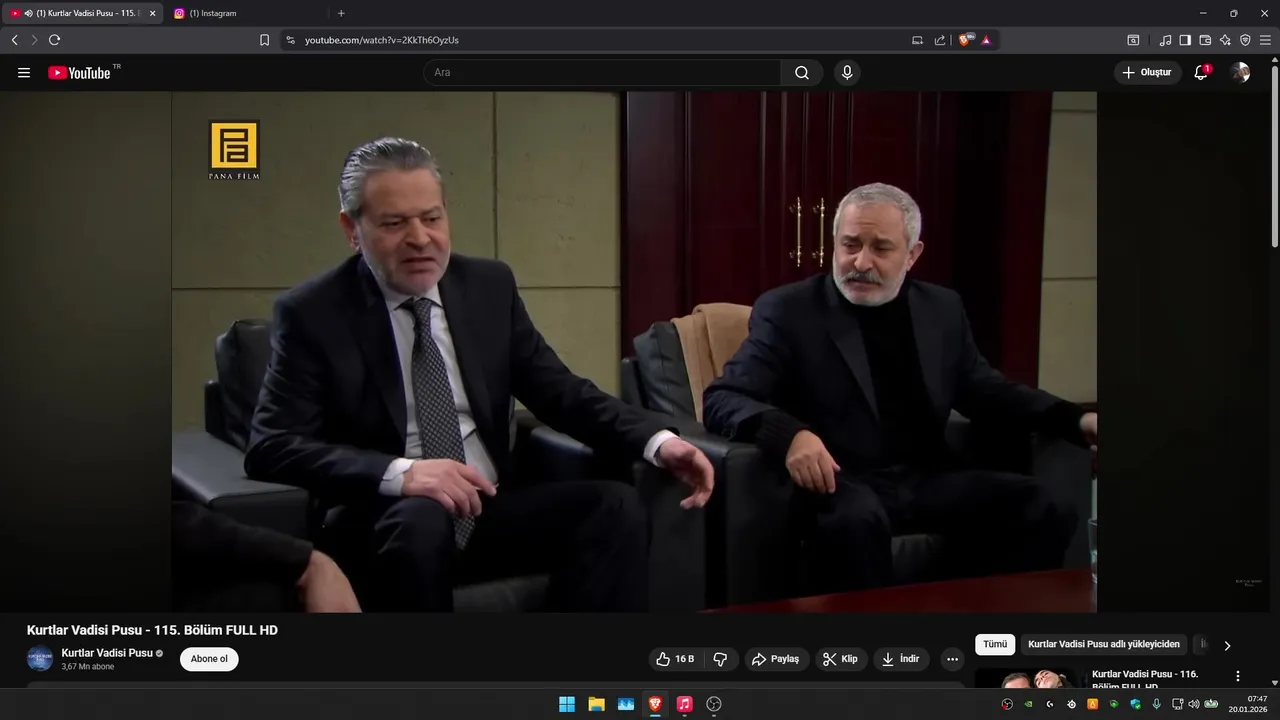1280x720 pixels.
Task: Dislike the video
Action: [720, 659]
